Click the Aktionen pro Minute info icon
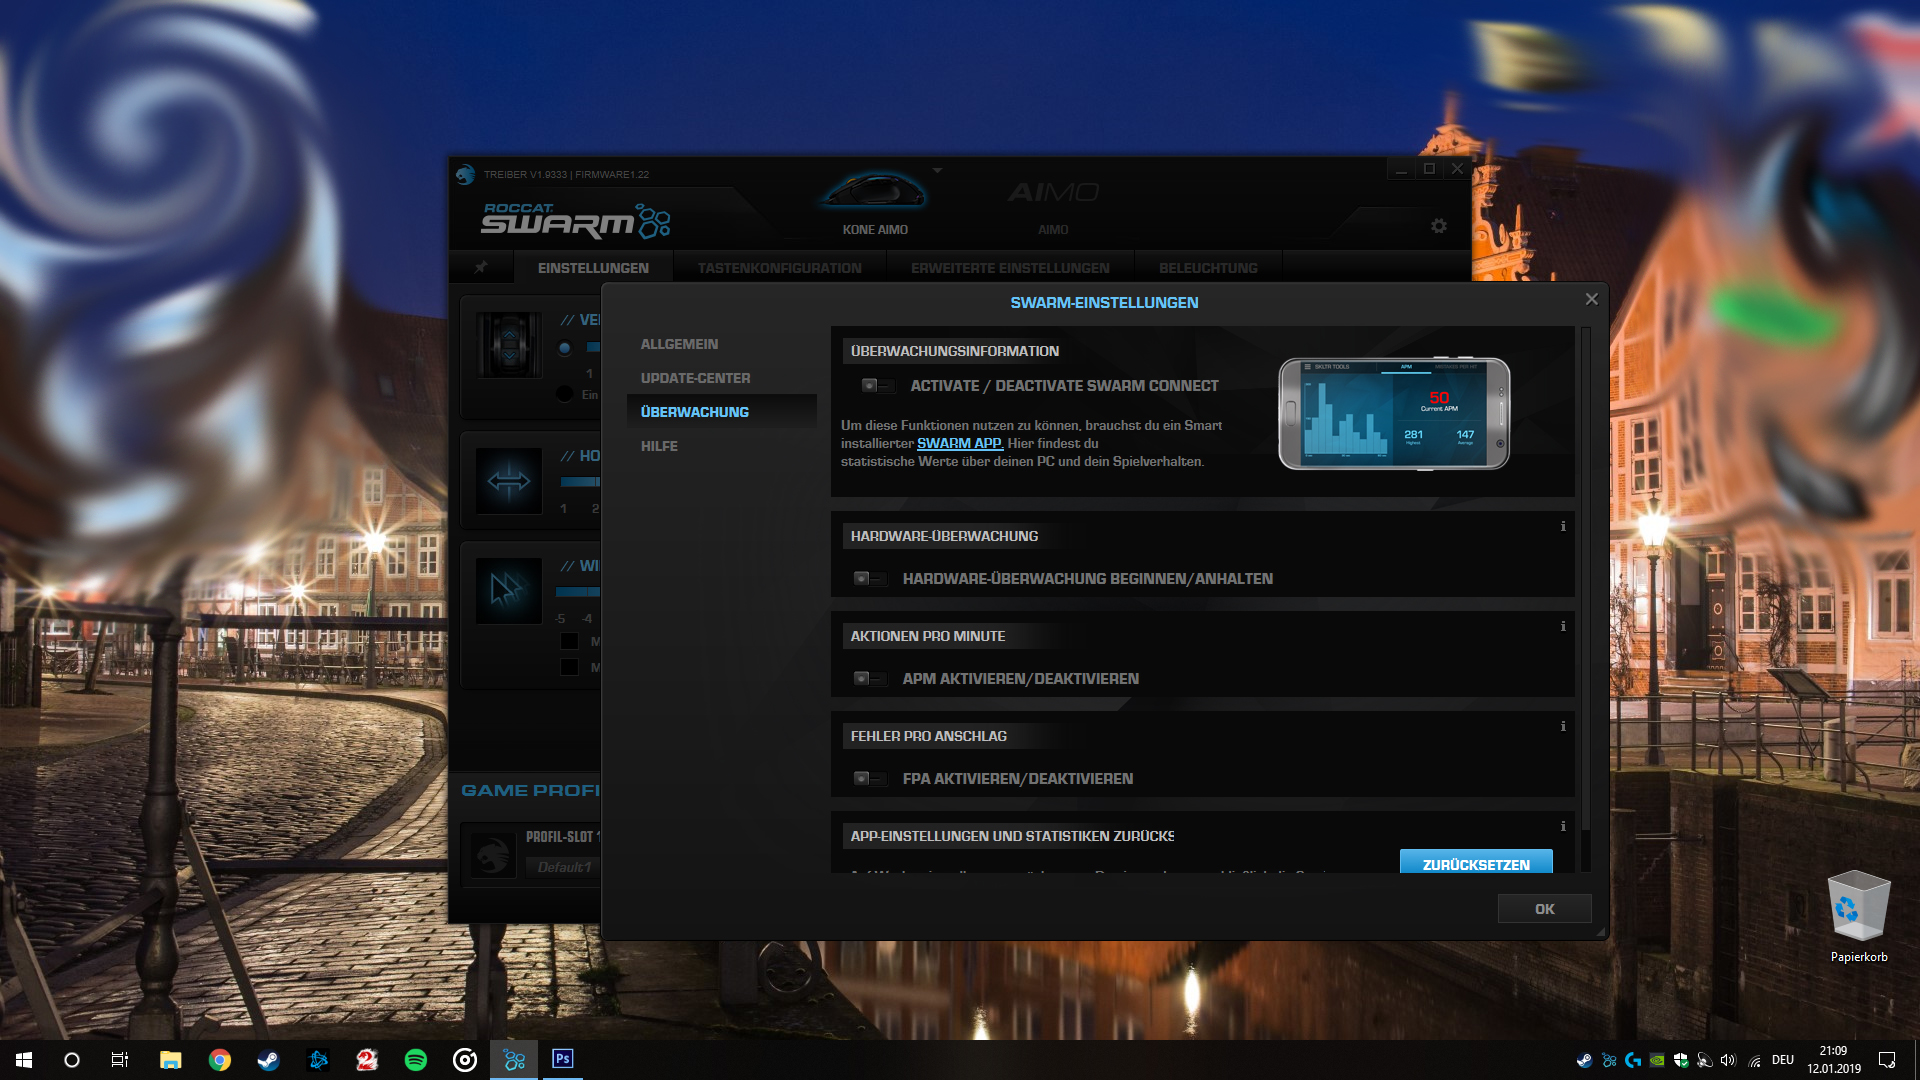This screenshot has width=1920, height=1080. point(1563,626)
